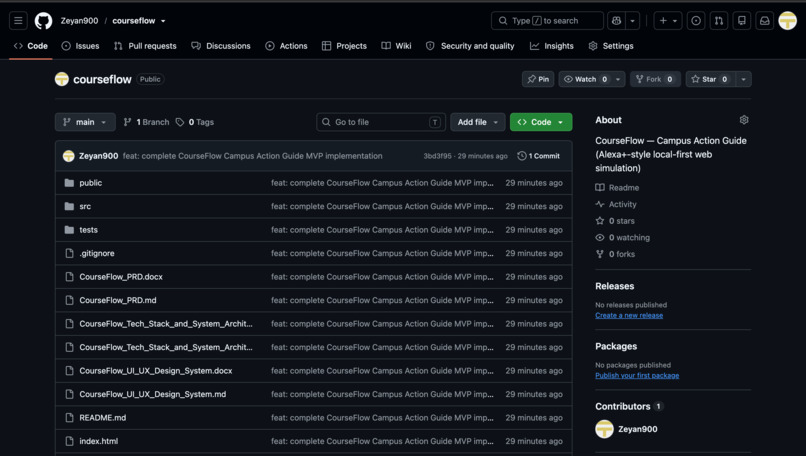Viewport: 806px width, 456px height.
Task: Expand the Copilot dropdown arrow
Action: (x=633, y=21)
